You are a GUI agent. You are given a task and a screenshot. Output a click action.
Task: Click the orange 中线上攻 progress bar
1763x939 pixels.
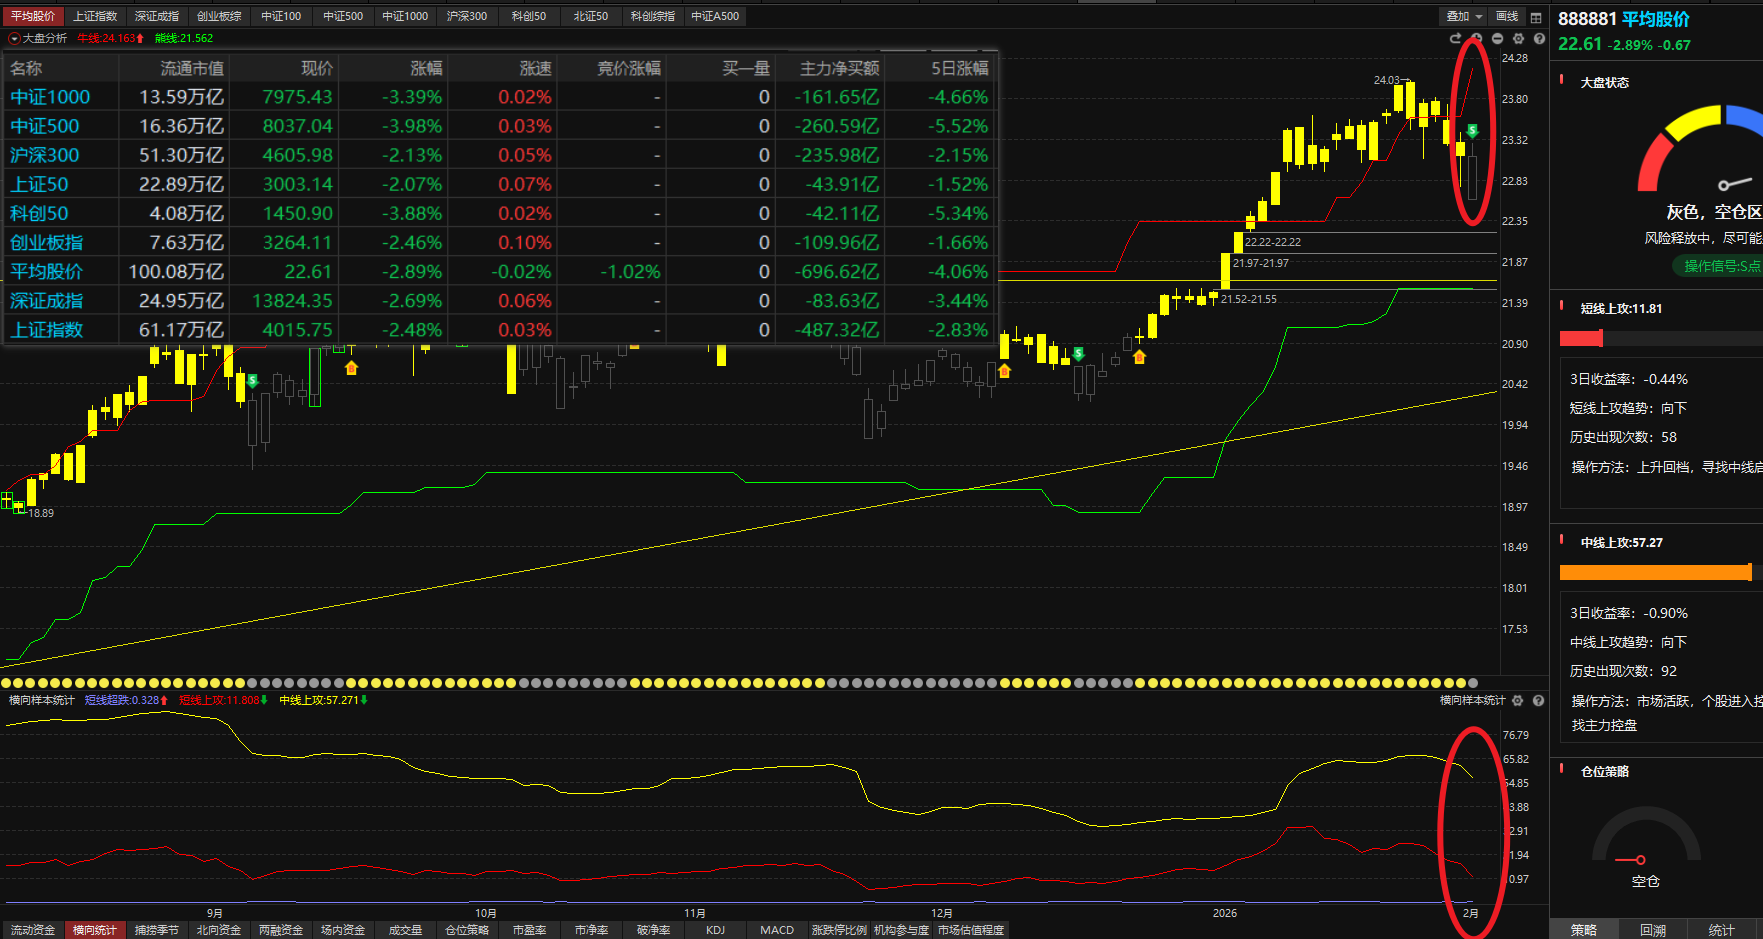point(1655,572)
